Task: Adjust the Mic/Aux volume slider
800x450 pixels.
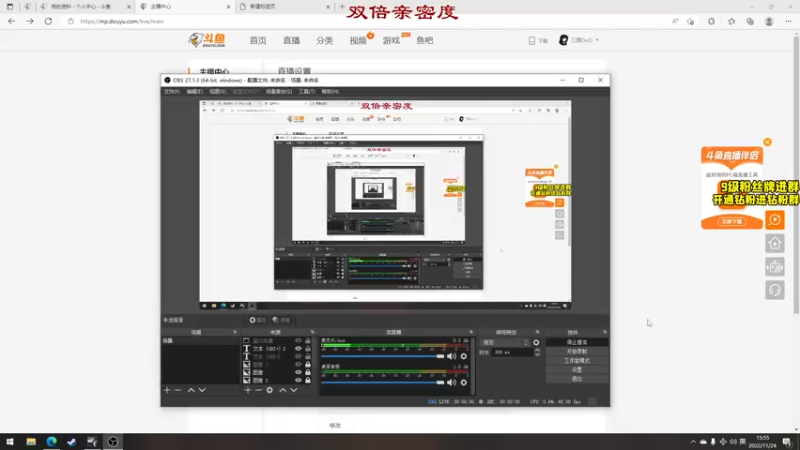Action: (x=383, y=356)
